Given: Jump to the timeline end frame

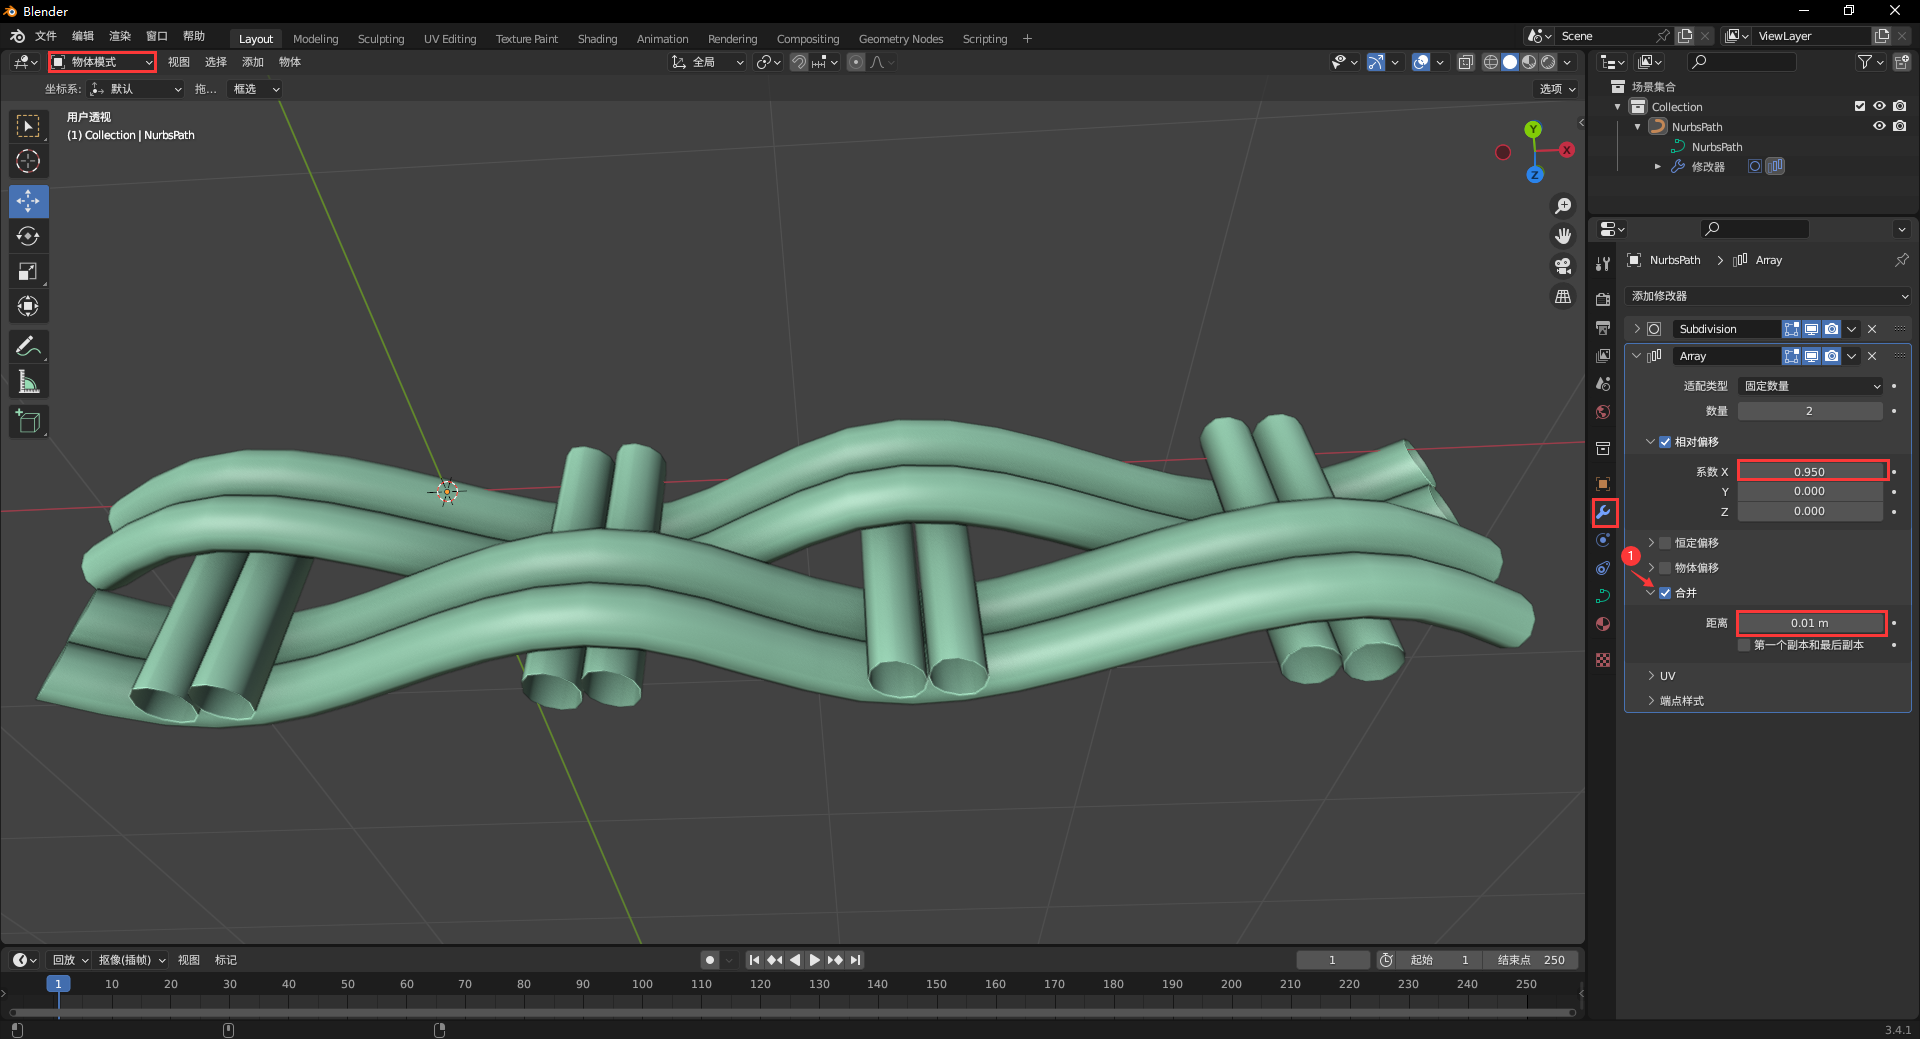Looking at the screenshot, I should (x=855, y=960).
